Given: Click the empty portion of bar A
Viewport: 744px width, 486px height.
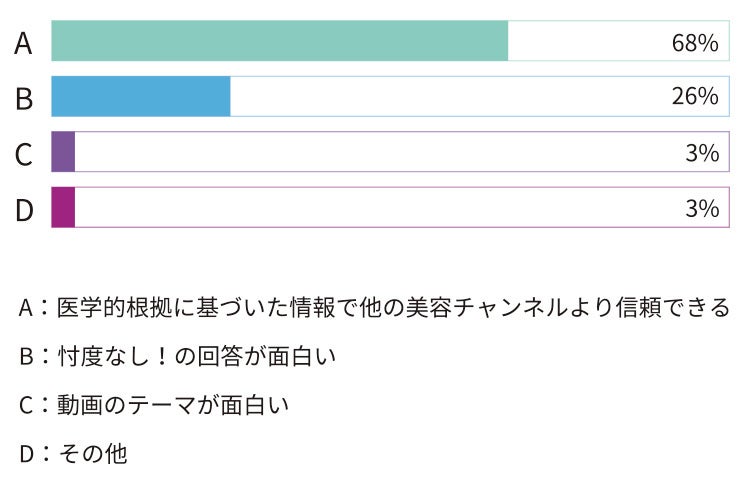Looking at the screenshot, I should (x=619, y=41).
